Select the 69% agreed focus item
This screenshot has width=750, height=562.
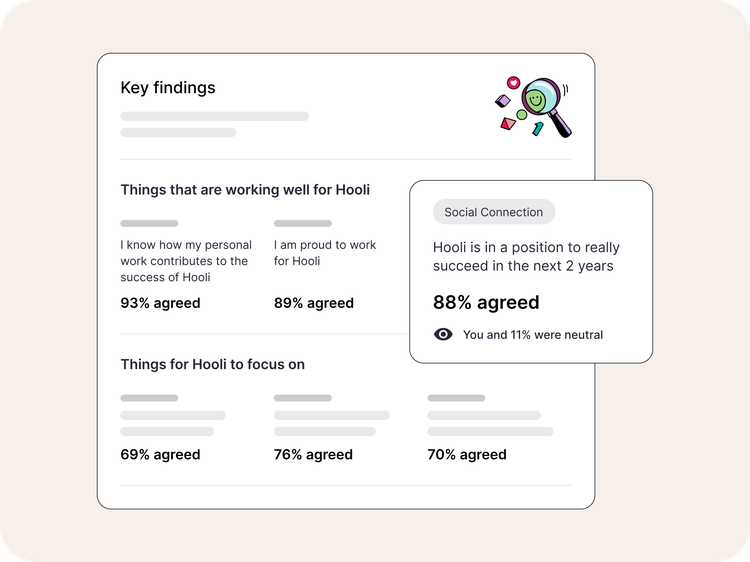(x=160, y=454)
